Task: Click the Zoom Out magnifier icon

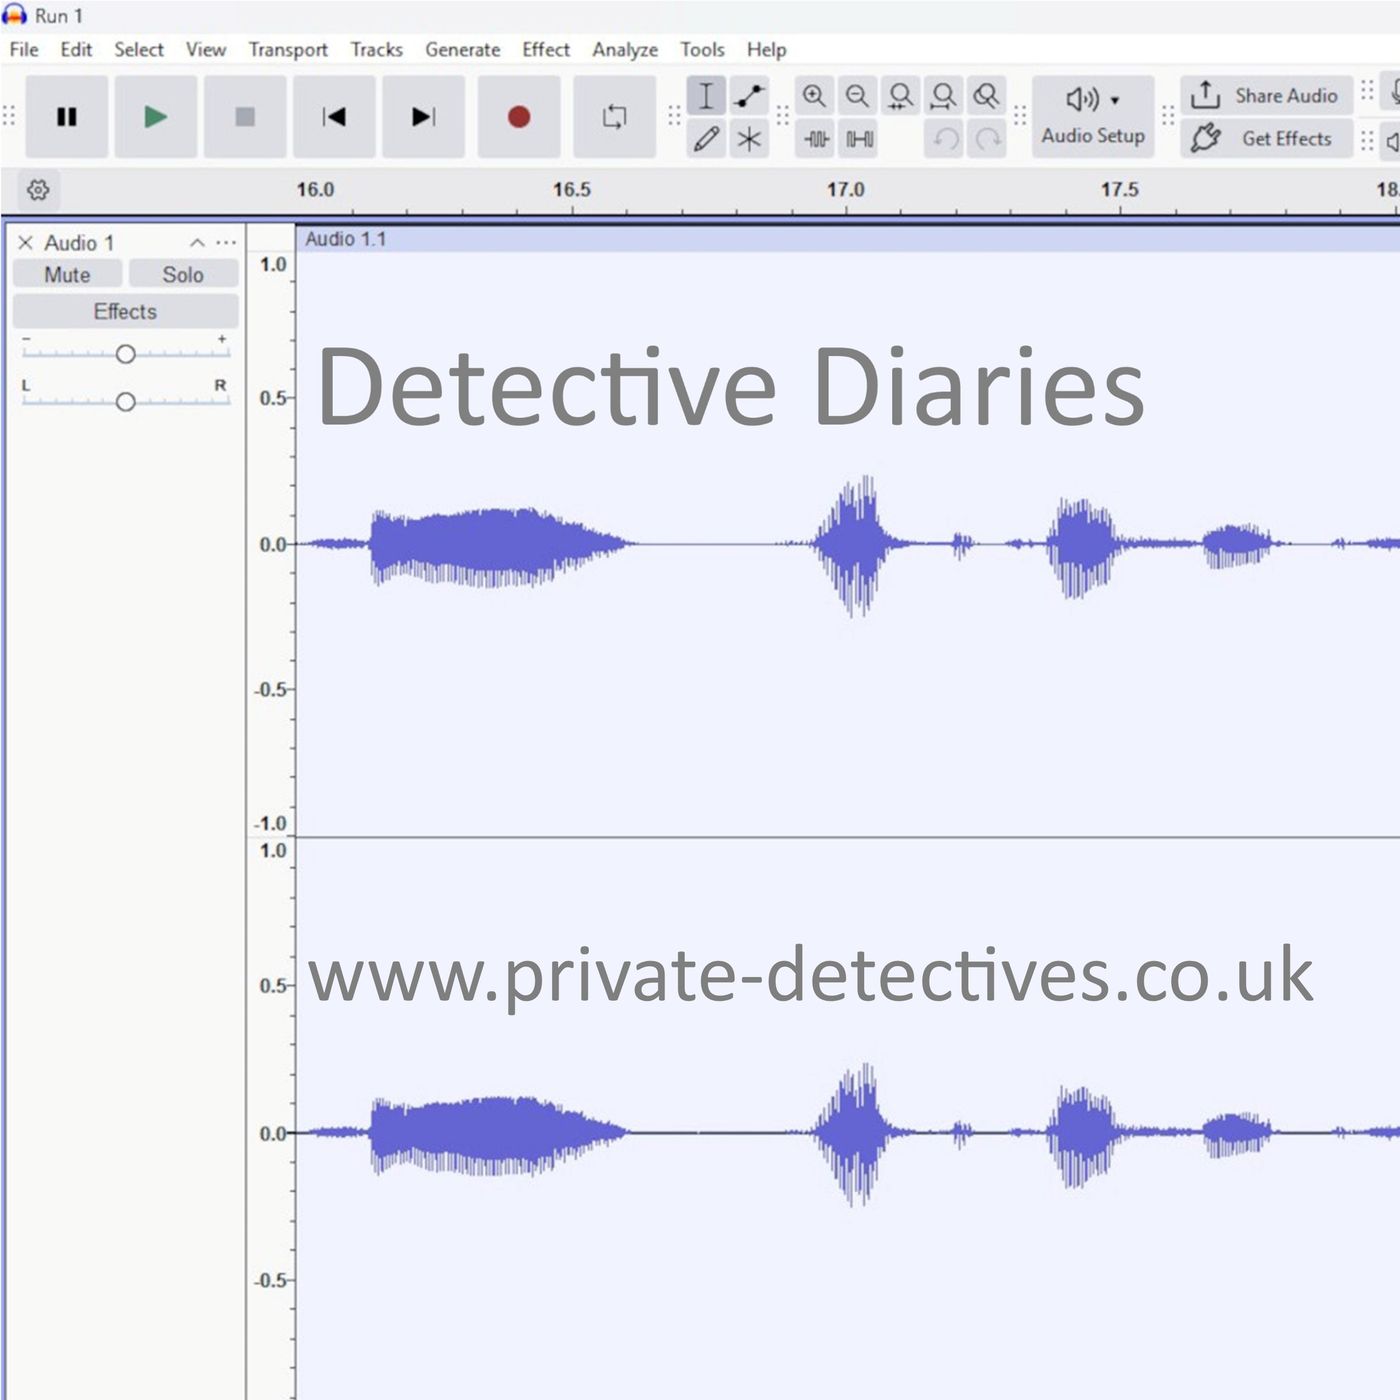Action: (x=857, y=96)
